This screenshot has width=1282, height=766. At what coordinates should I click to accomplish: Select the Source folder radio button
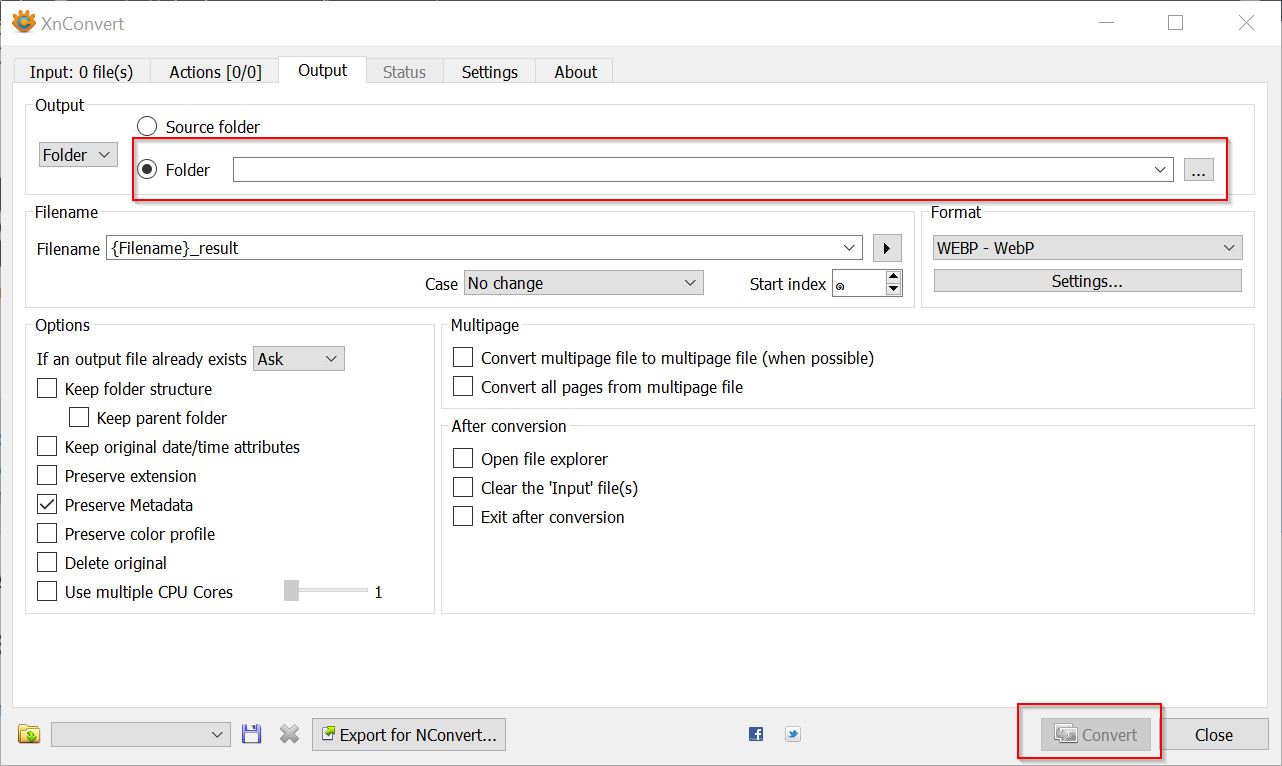147,127
